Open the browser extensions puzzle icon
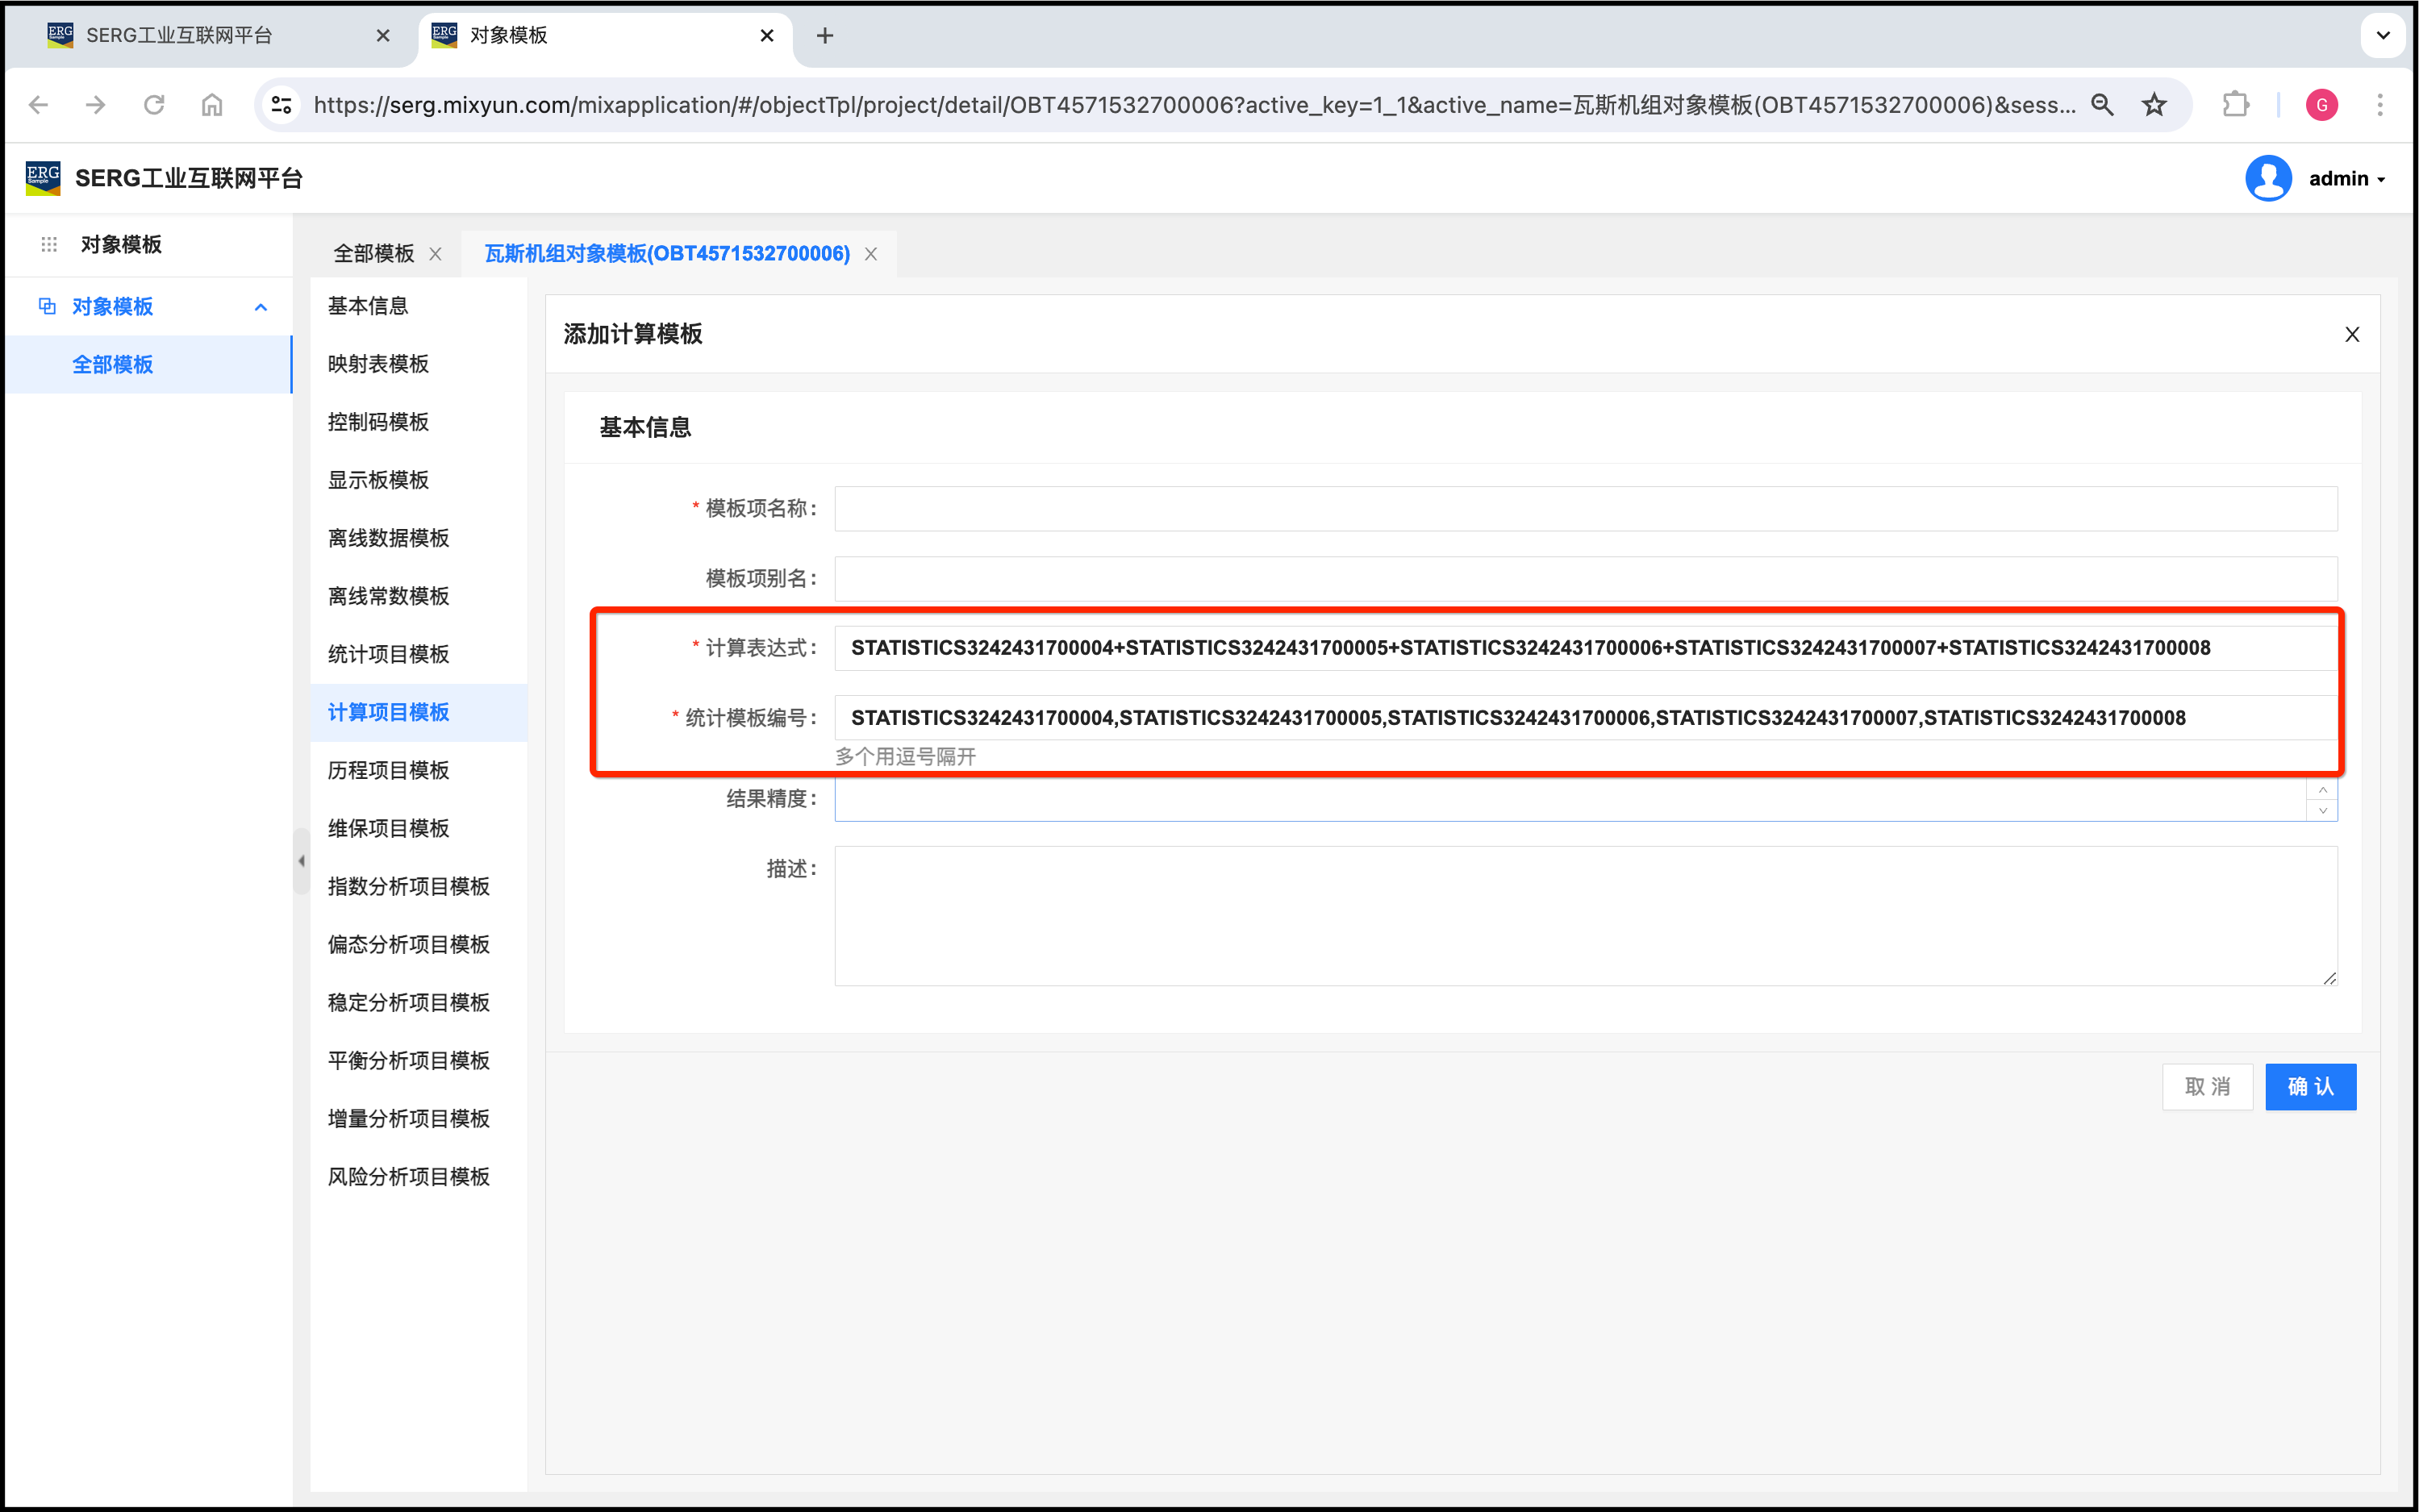The width and height of the screenshot is (2419, 1512). [2235, 105]
